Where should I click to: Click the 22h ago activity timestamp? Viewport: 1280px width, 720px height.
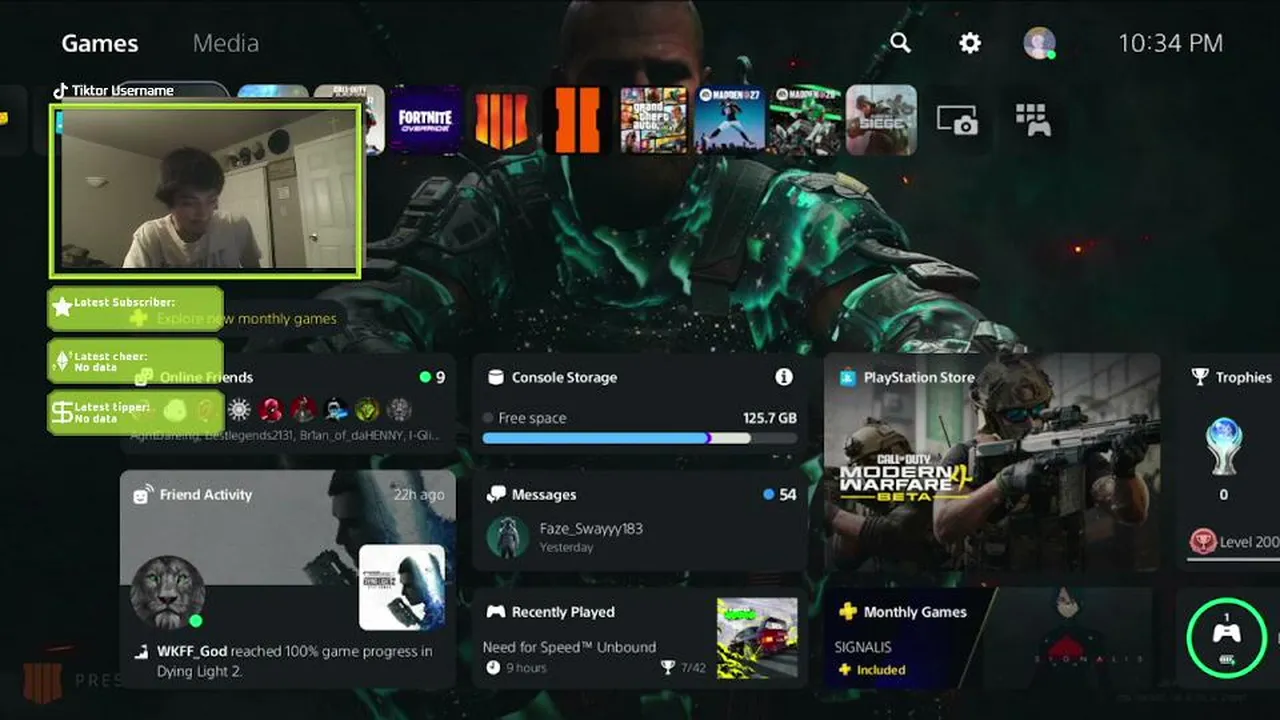click(419, 494)
